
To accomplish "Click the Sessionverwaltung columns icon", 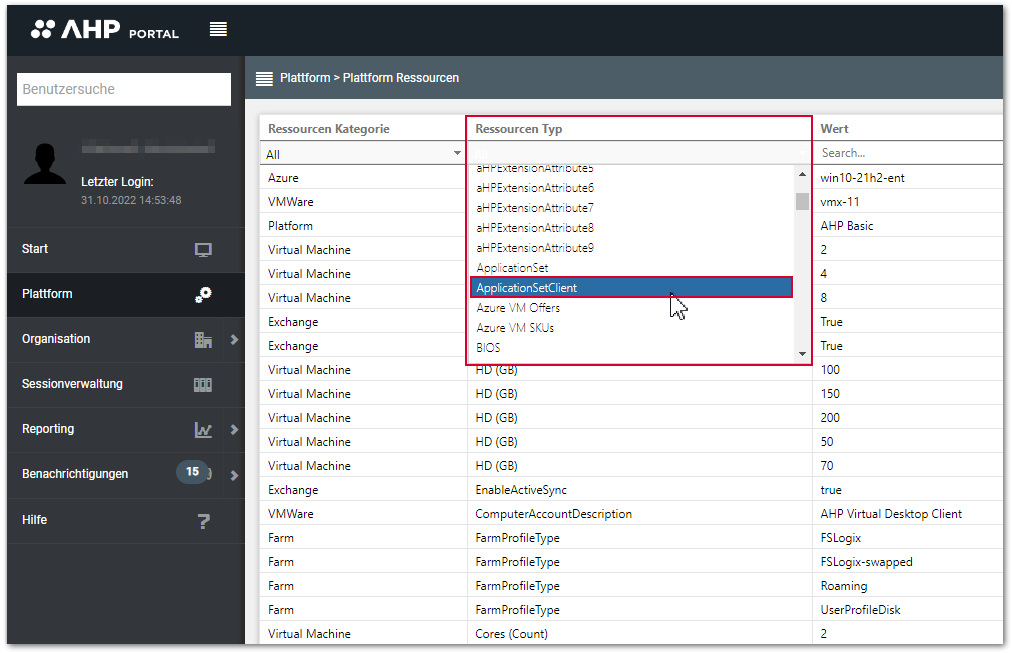I will pyautogui.click(x=203, y=385).
